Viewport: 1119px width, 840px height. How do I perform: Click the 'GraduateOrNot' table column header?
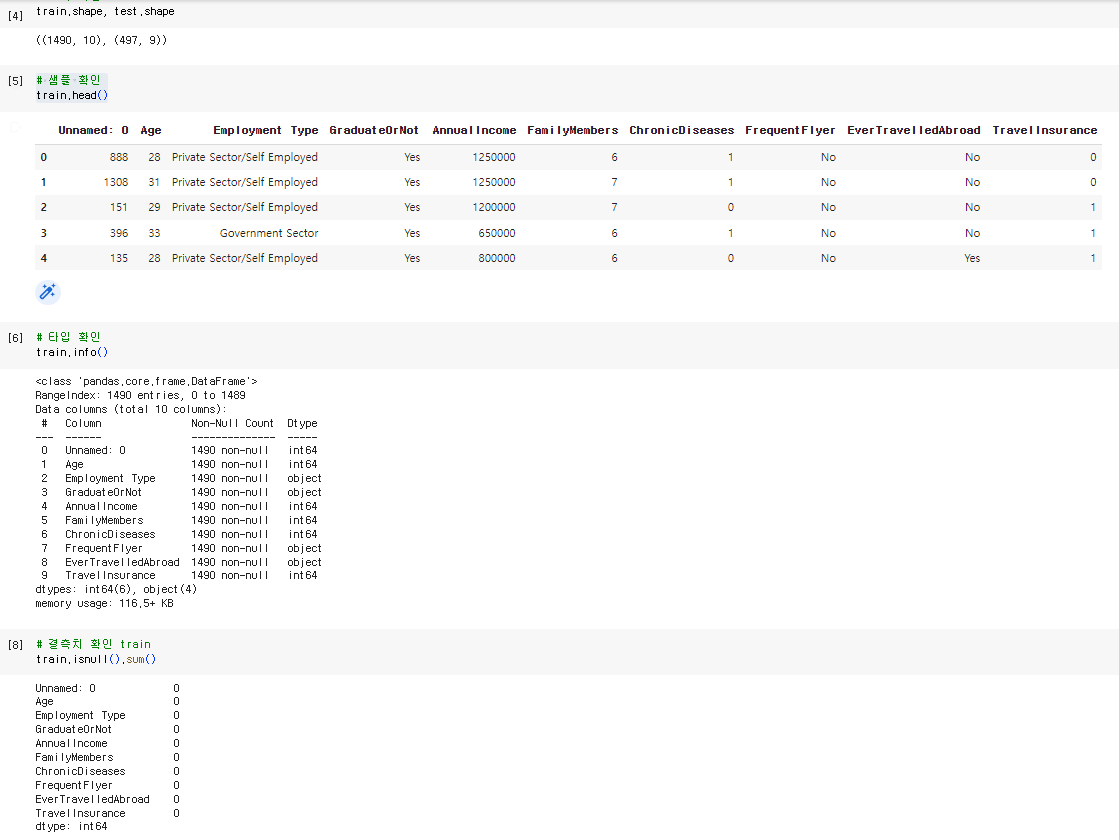[374, 130]
